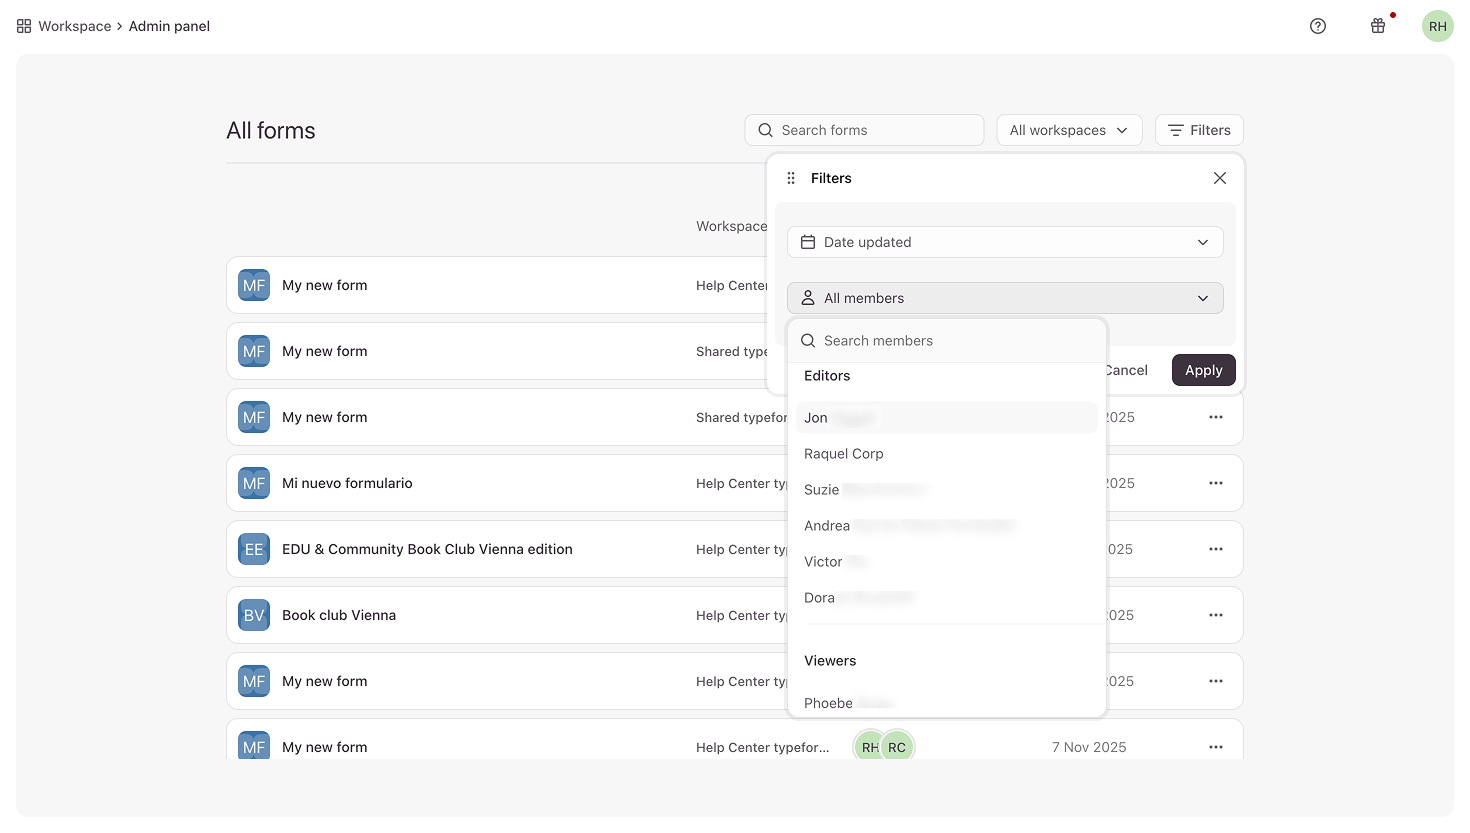Grab the Filters panel drag handle
Image resolution: width=1470 pixels, height=833 pixels.
pos(791,178)
